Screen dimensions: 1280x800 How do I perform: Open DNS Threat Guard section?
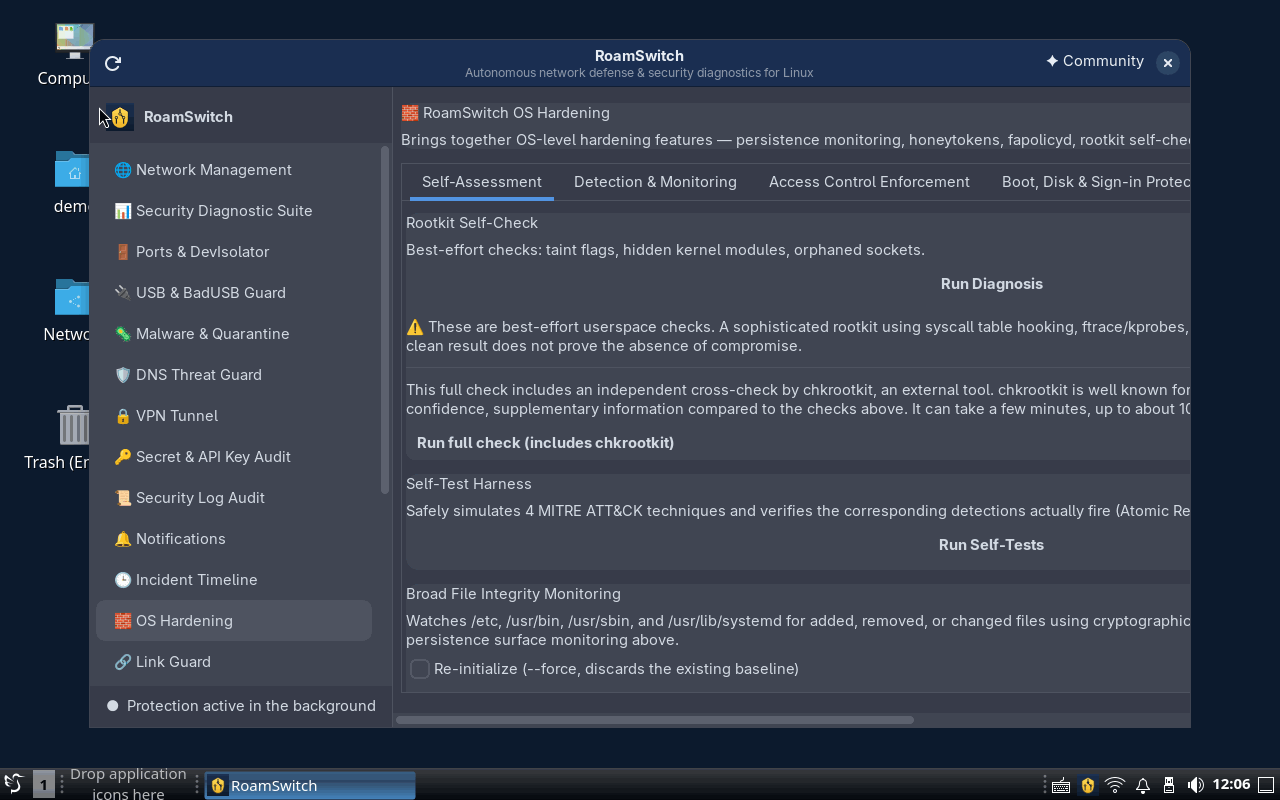(234, 375)
